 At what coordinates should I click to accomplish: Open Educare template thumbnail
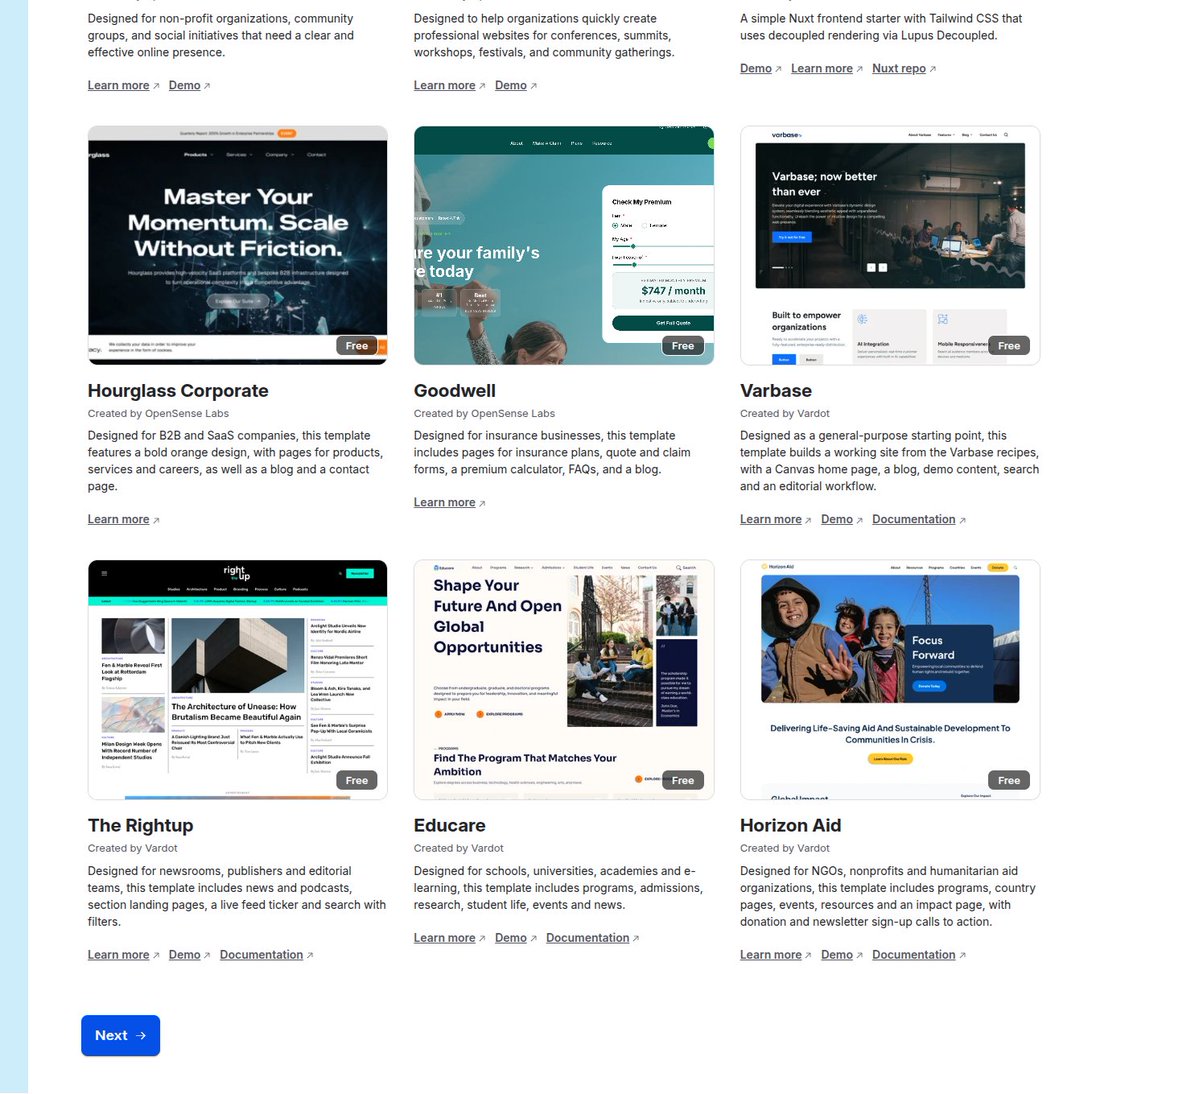click(x=564, y=680)
